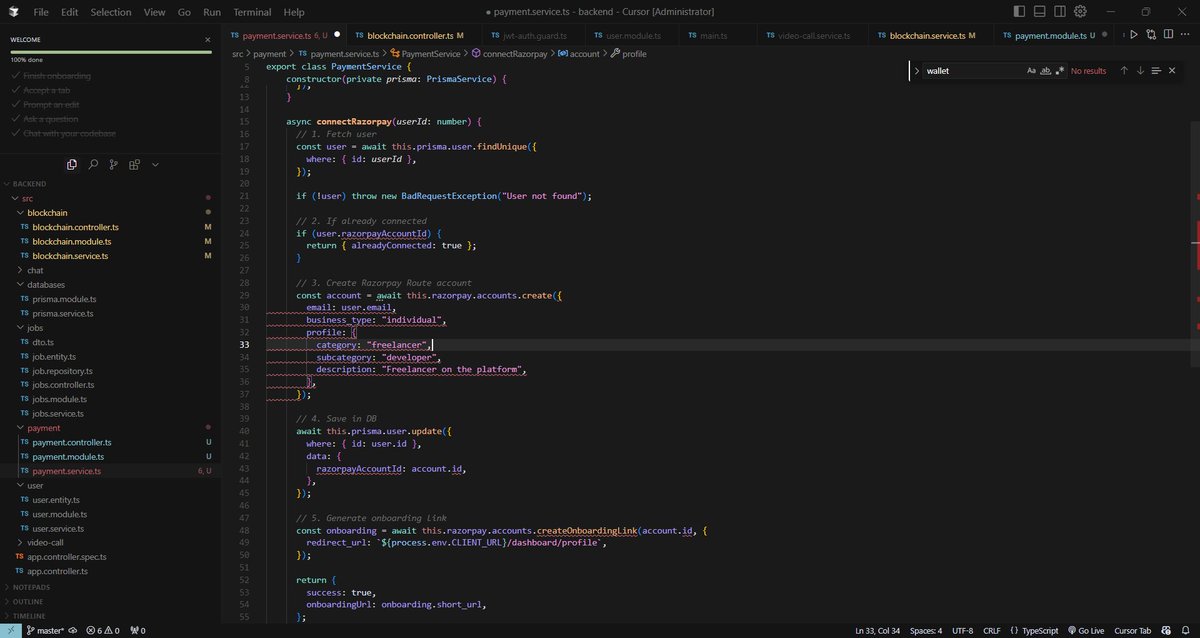Toggle bottom panel layout icon
The height and width of the screenshot is (638, 1200).
pos(1040,12)
